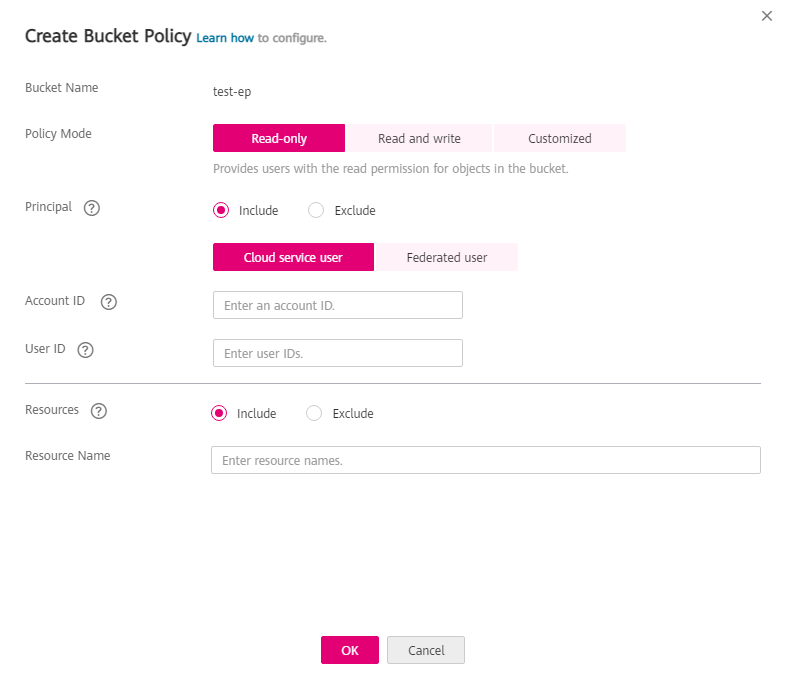Close the Create Bucket Policy dialog
Image resolution: width=785 pixels, height=679 pixels.
pyautogui.click(x=767, y=16)
